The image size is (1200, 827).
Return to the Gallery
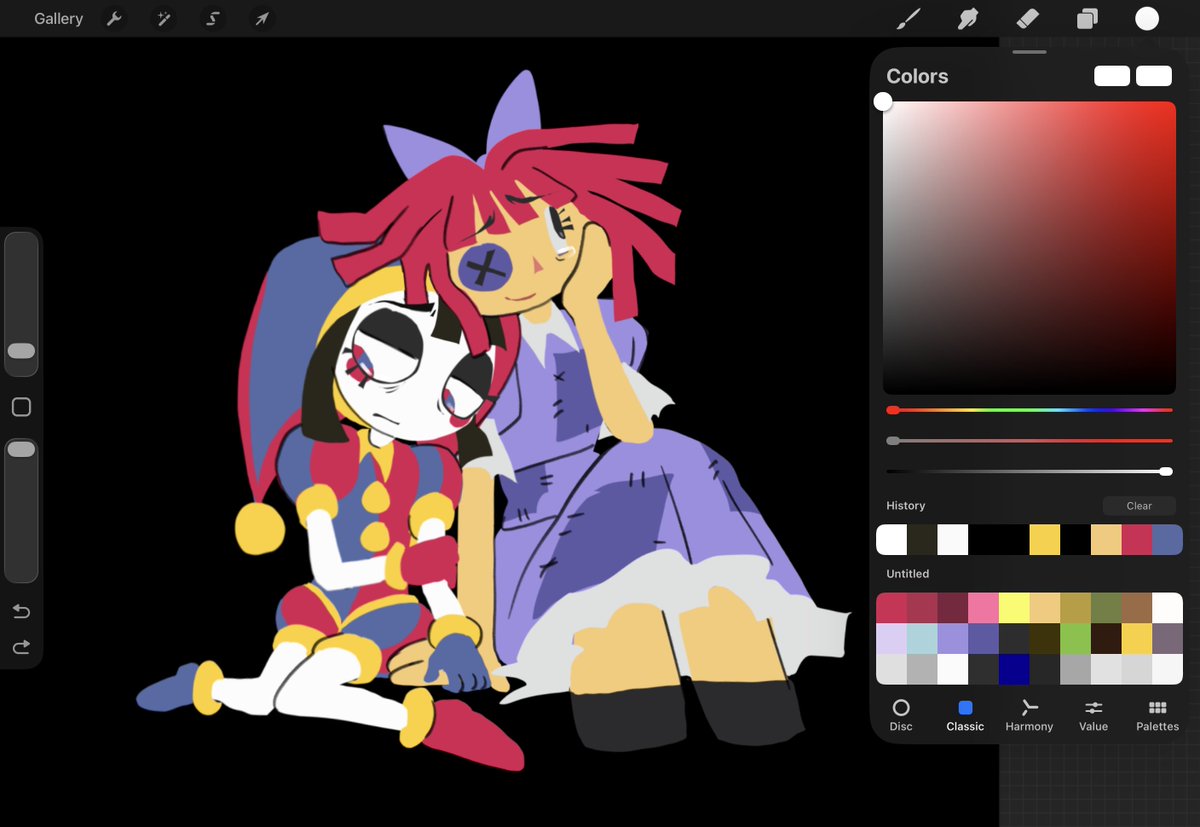coord(58,19)
